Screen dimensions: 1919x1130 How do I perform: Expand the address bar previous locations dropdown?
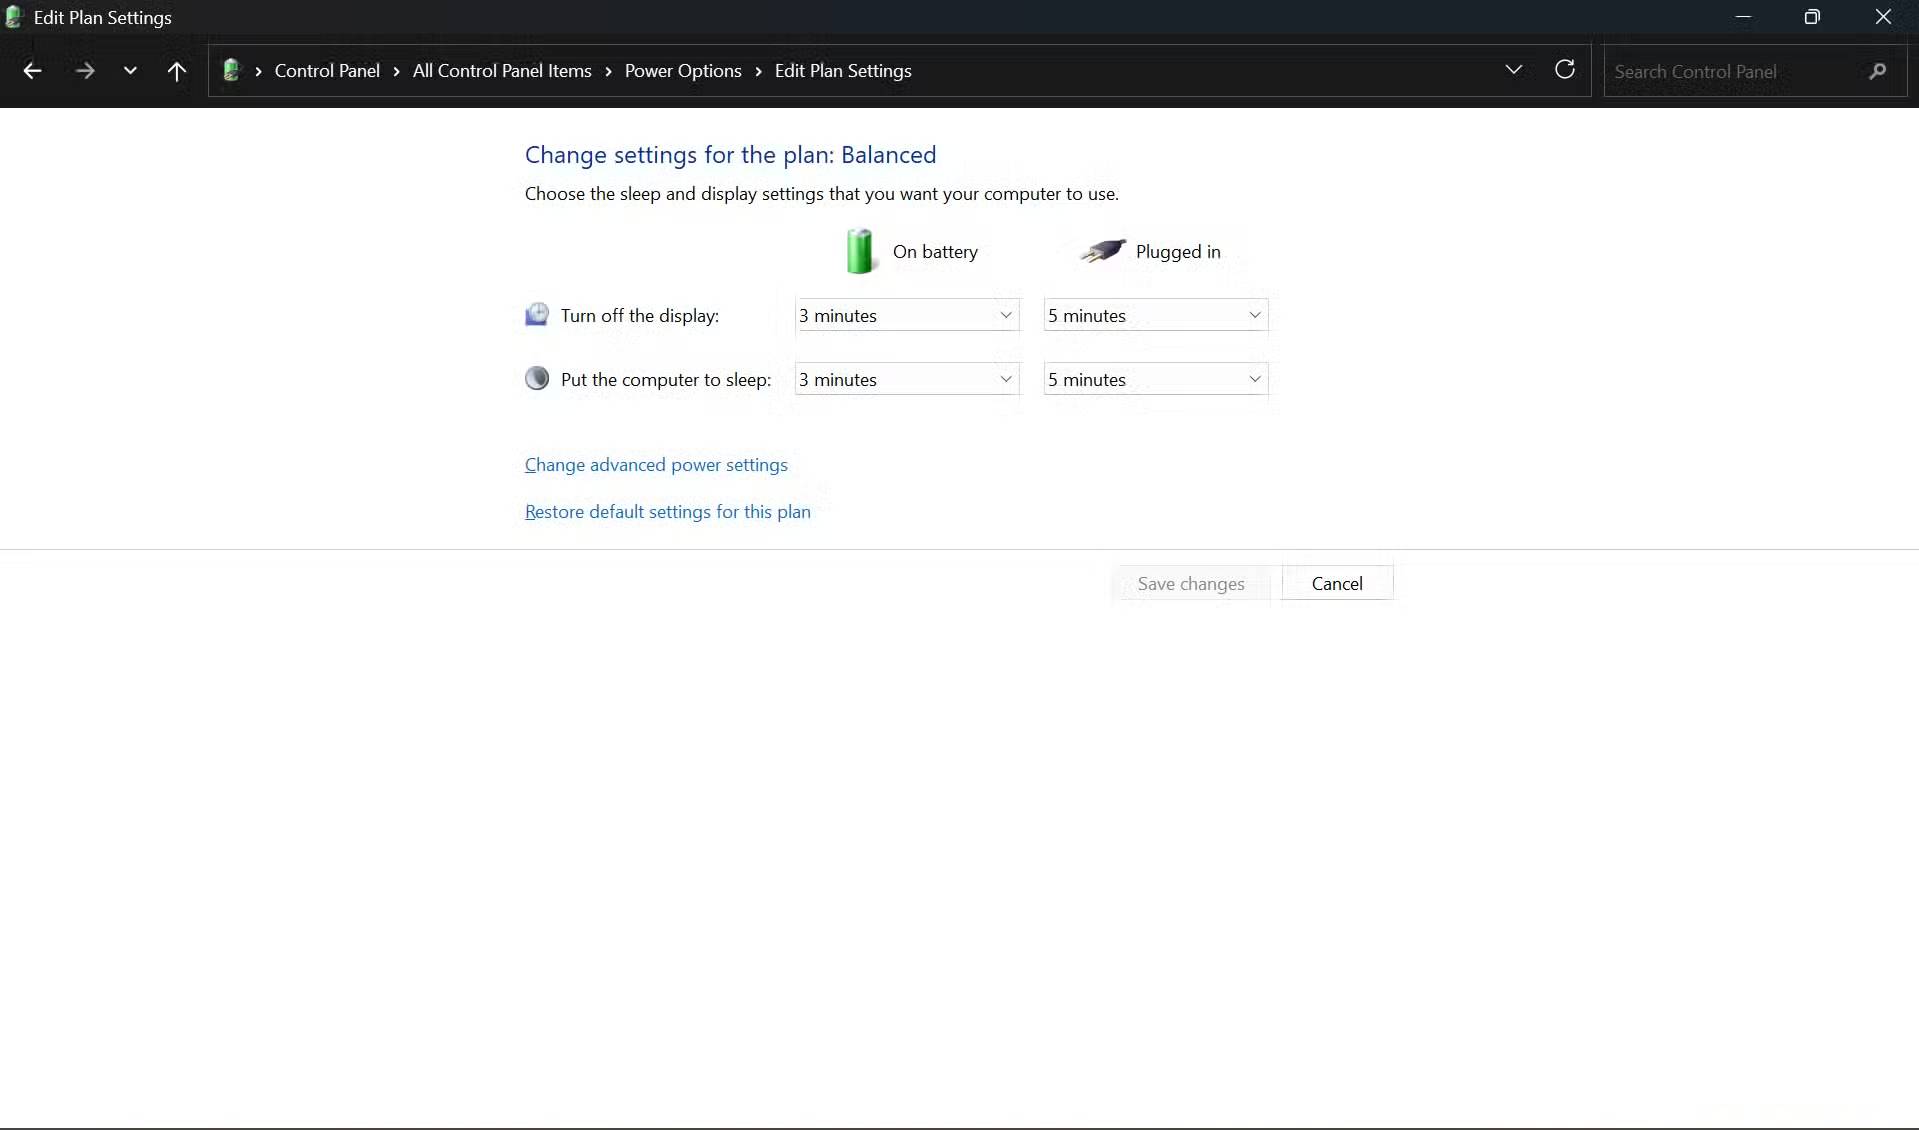pyautogui.click(x=1514, y=70)
